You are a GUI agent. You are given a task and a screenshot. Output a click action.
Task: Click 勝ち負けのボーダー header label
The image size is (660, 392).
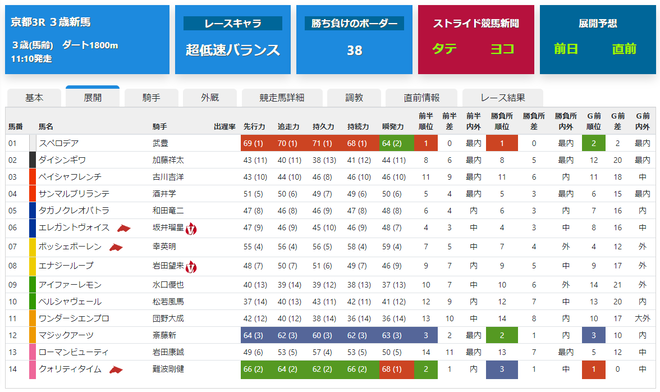pos(354,24)
